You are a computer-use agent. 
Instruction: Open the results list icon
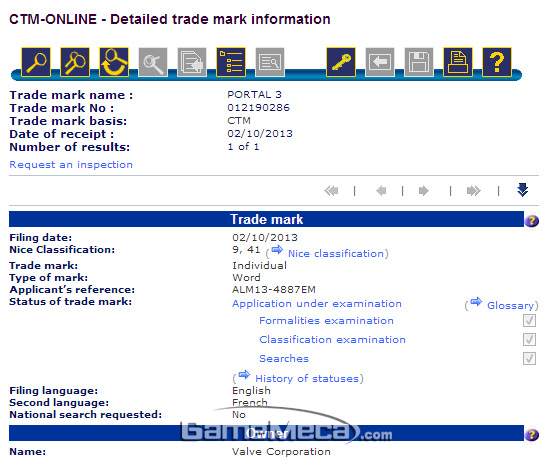231,62
